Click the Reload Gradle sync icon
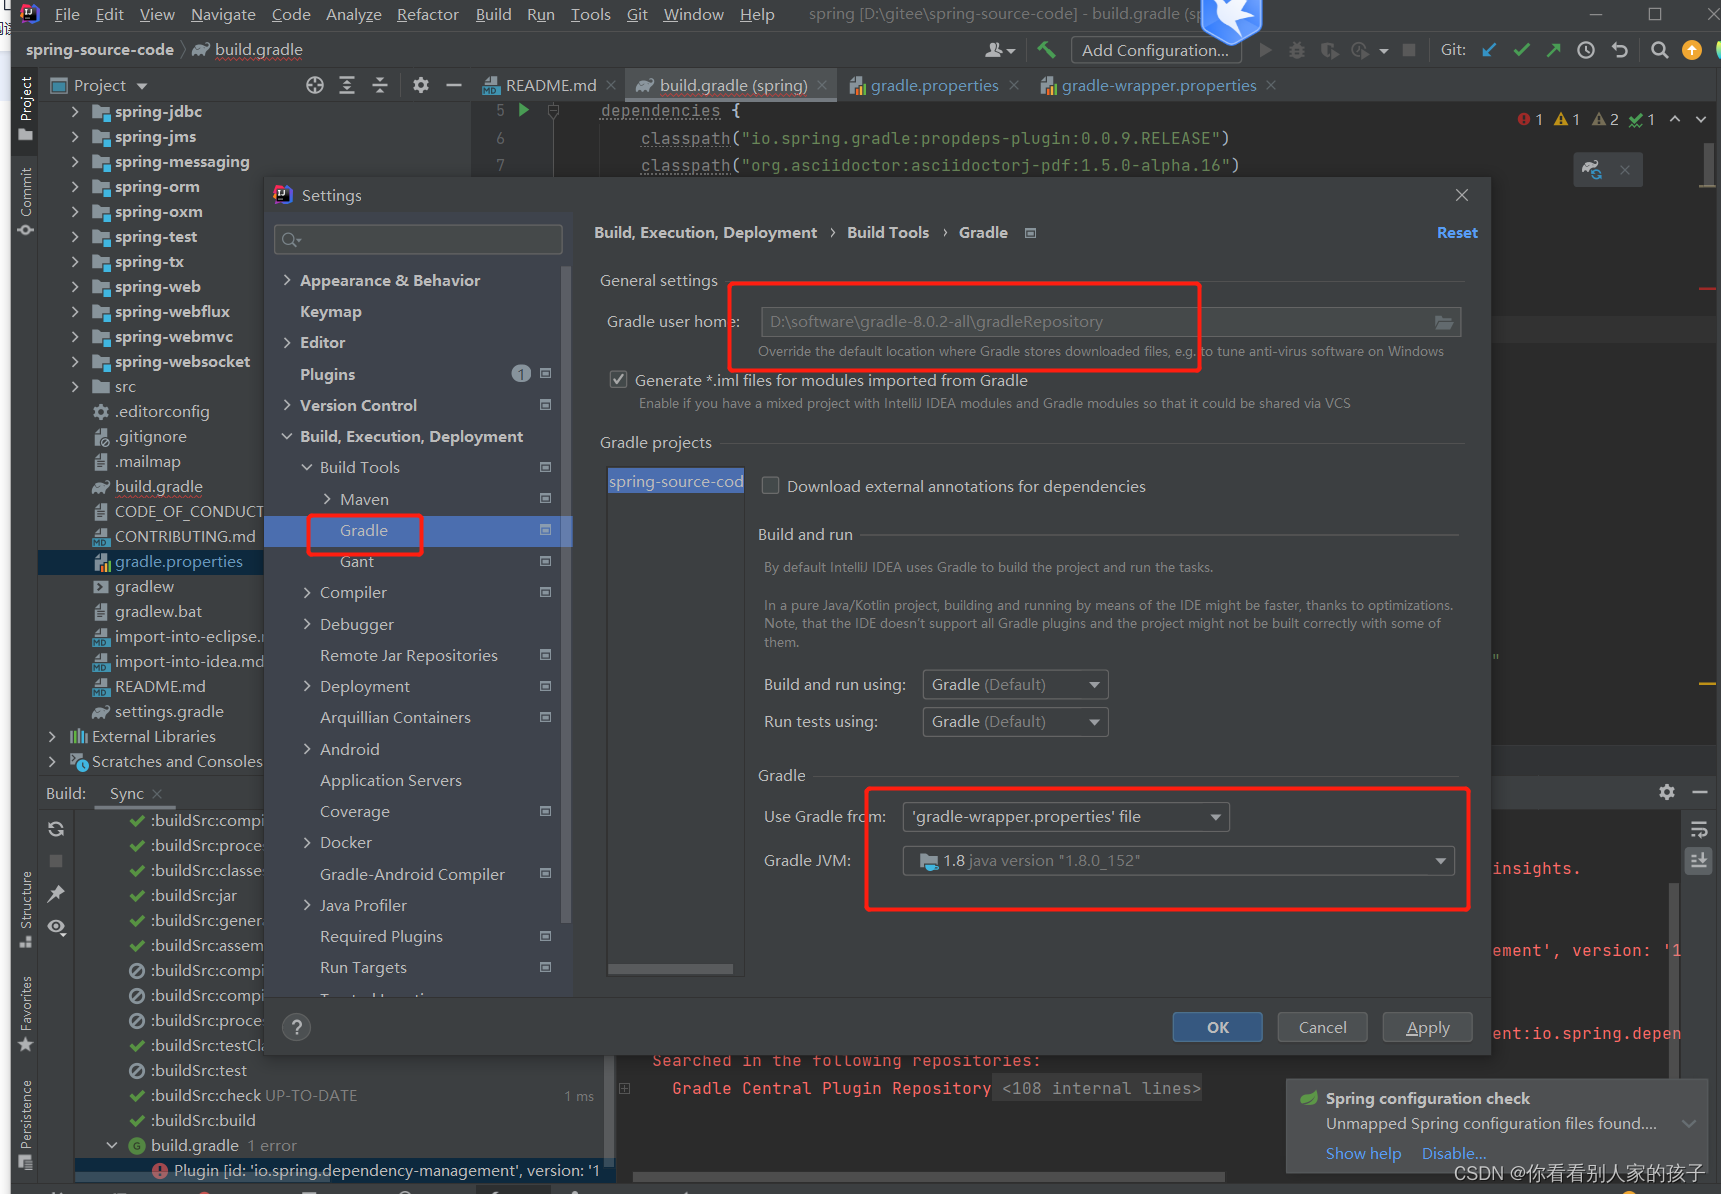This screenshot has width=1721, height=1194. click(x=56, y=829)
